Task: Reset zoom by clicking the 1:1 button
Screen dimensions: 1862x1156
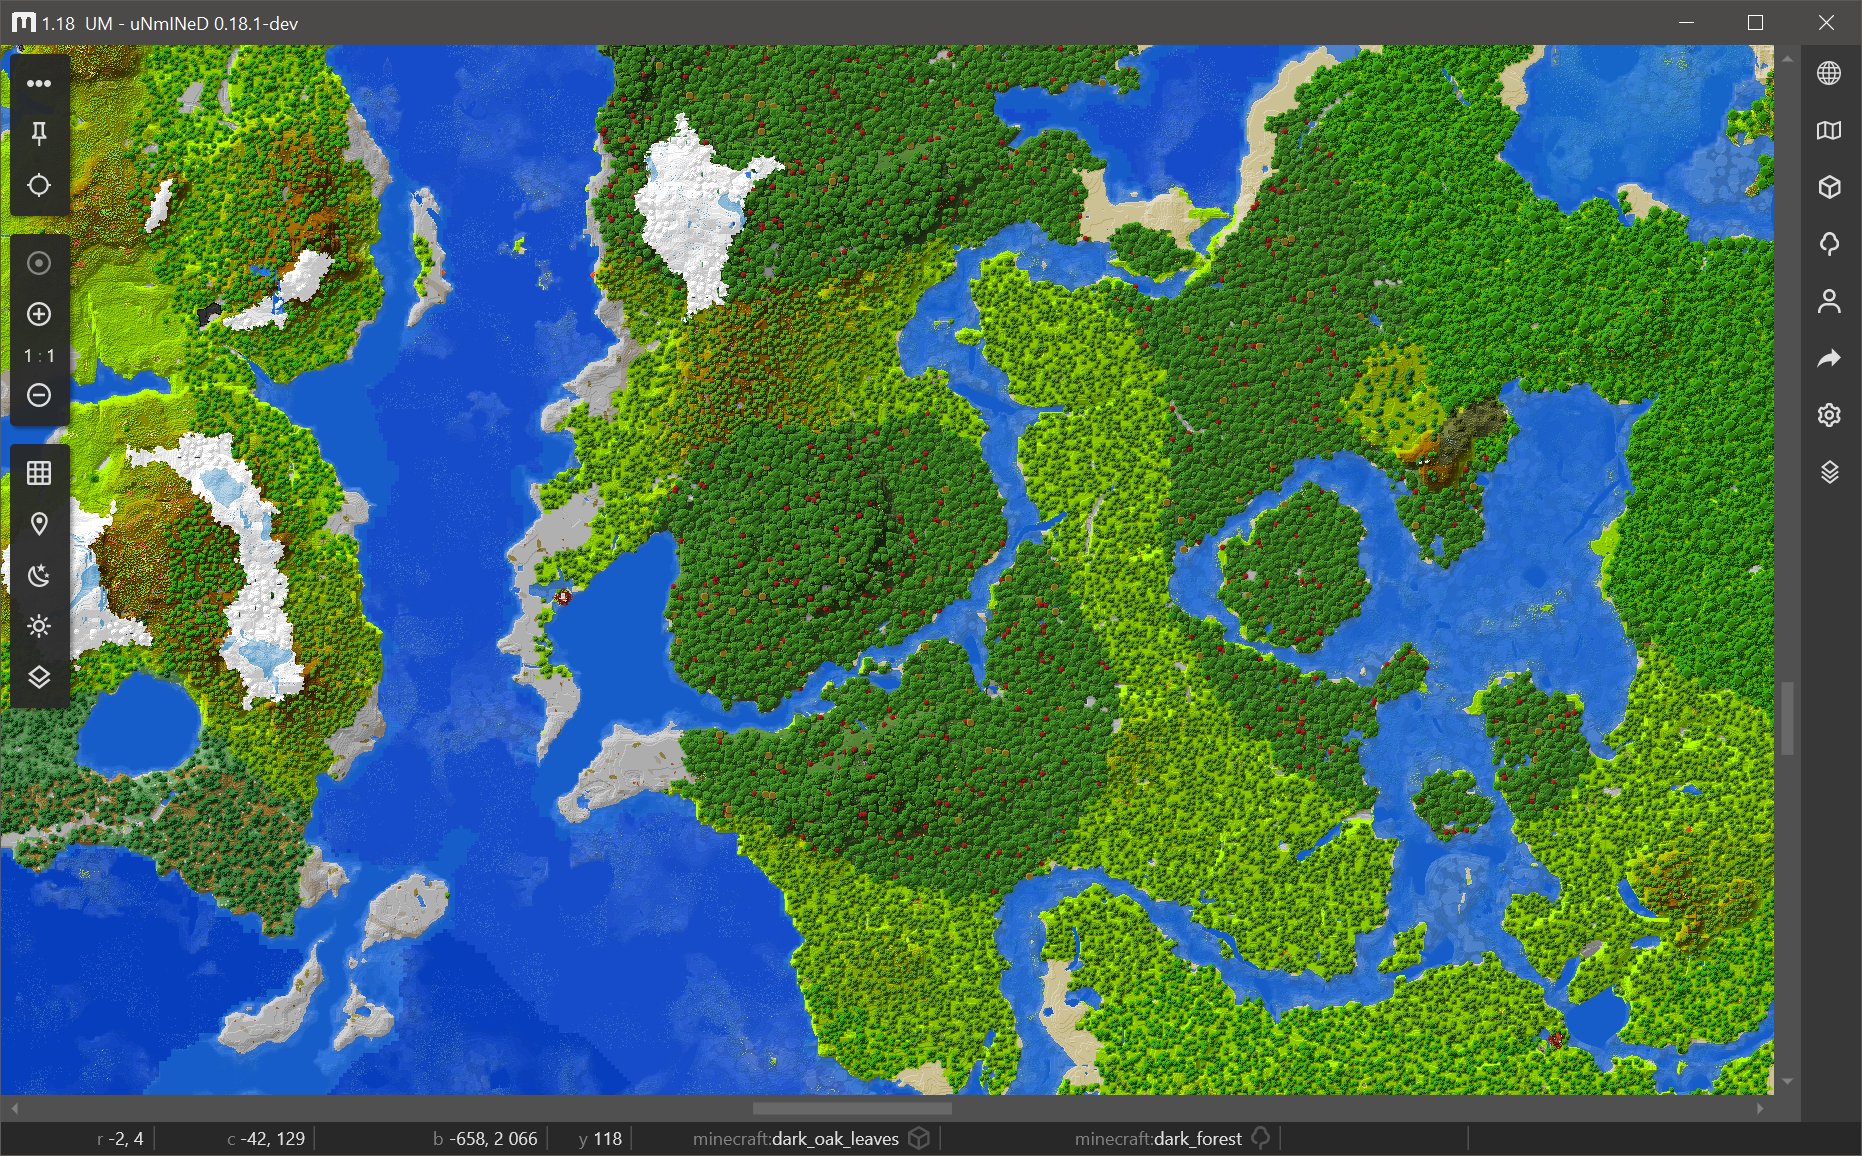Action: 39,355
